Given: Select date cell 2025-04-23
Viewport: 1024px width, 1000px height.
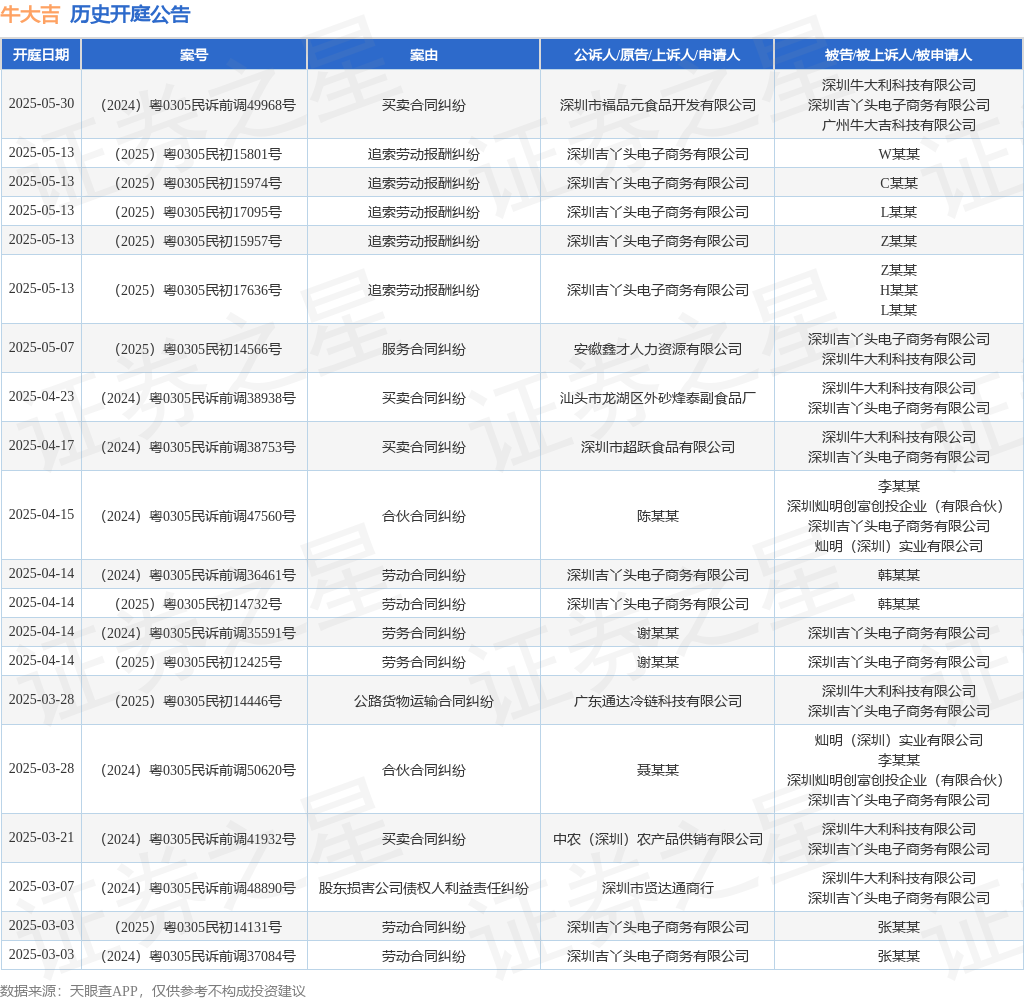Looking at the screenshot, I should (41, 396).
